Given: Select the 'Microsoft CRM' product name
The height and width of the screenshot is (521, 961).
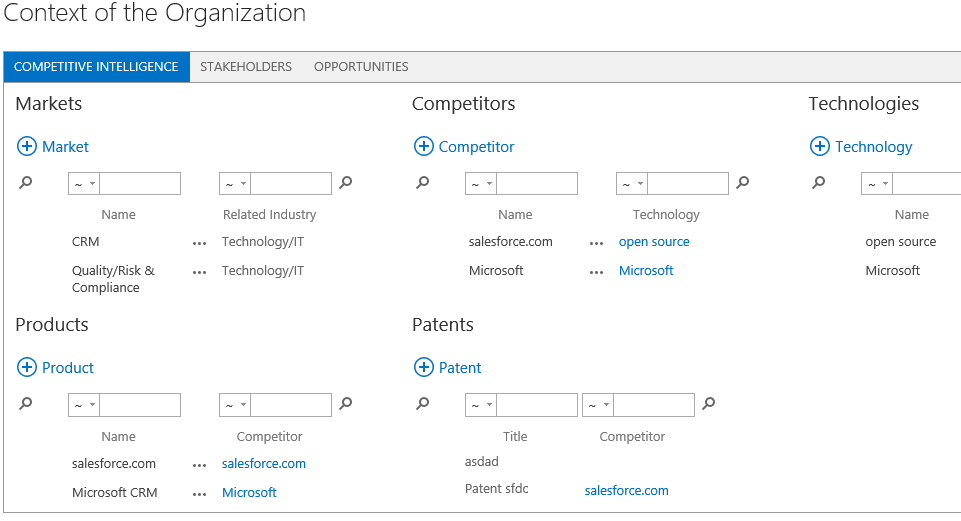Looking at the screenshot, I should tap(115, 492).
